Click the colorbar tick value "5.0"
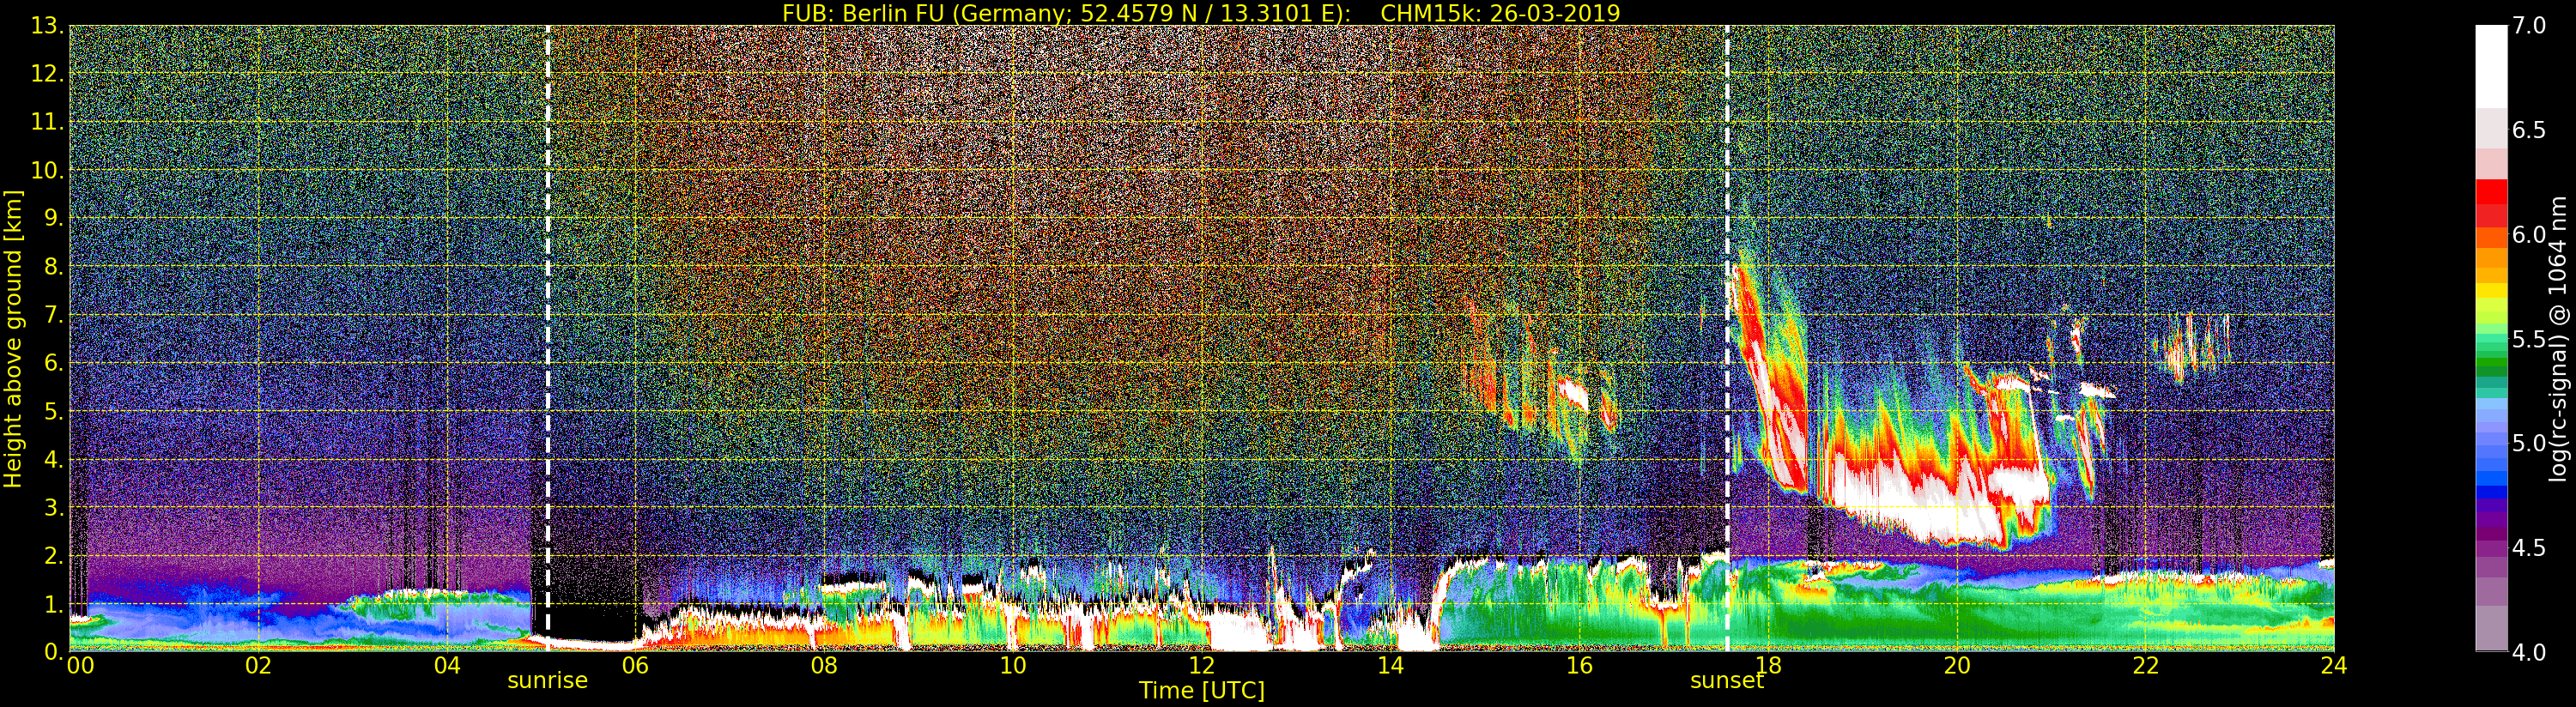This screenshot has height=707, width=2576. coord(2528,443)
